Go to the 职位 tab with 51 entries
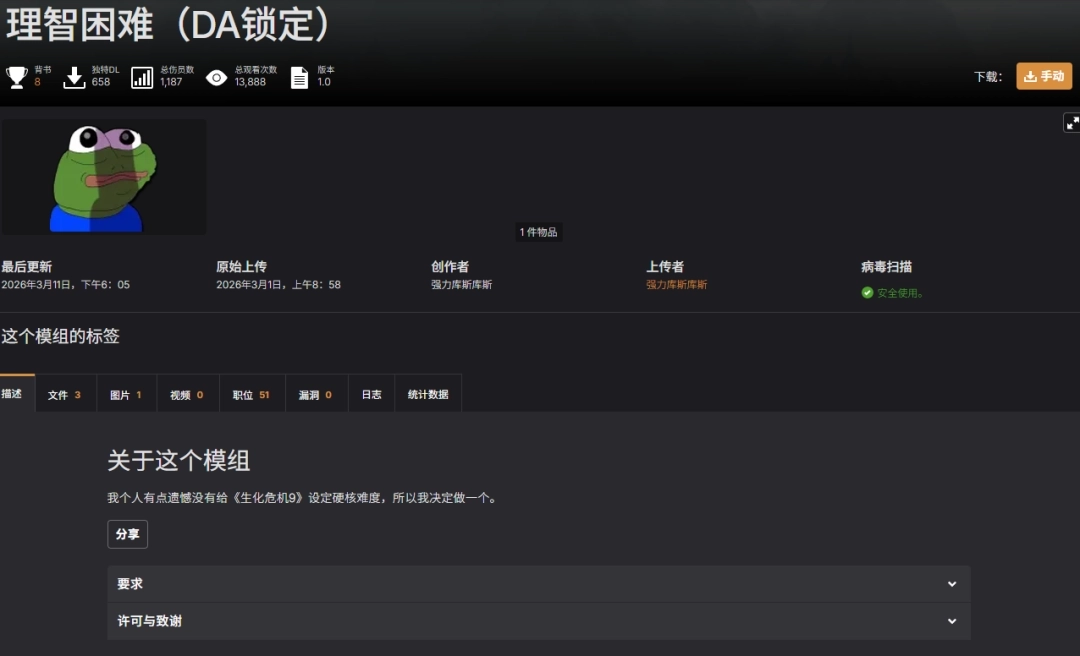The height and width of the screenshot is (656, 1080). click(251, 395)
